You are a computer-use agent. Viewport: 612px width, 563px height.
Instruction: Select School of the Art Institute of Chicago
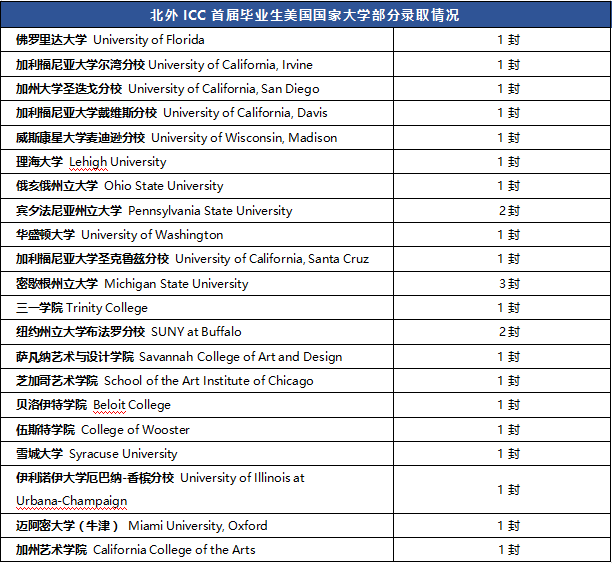pyautogui.click(x=197, y=381)
